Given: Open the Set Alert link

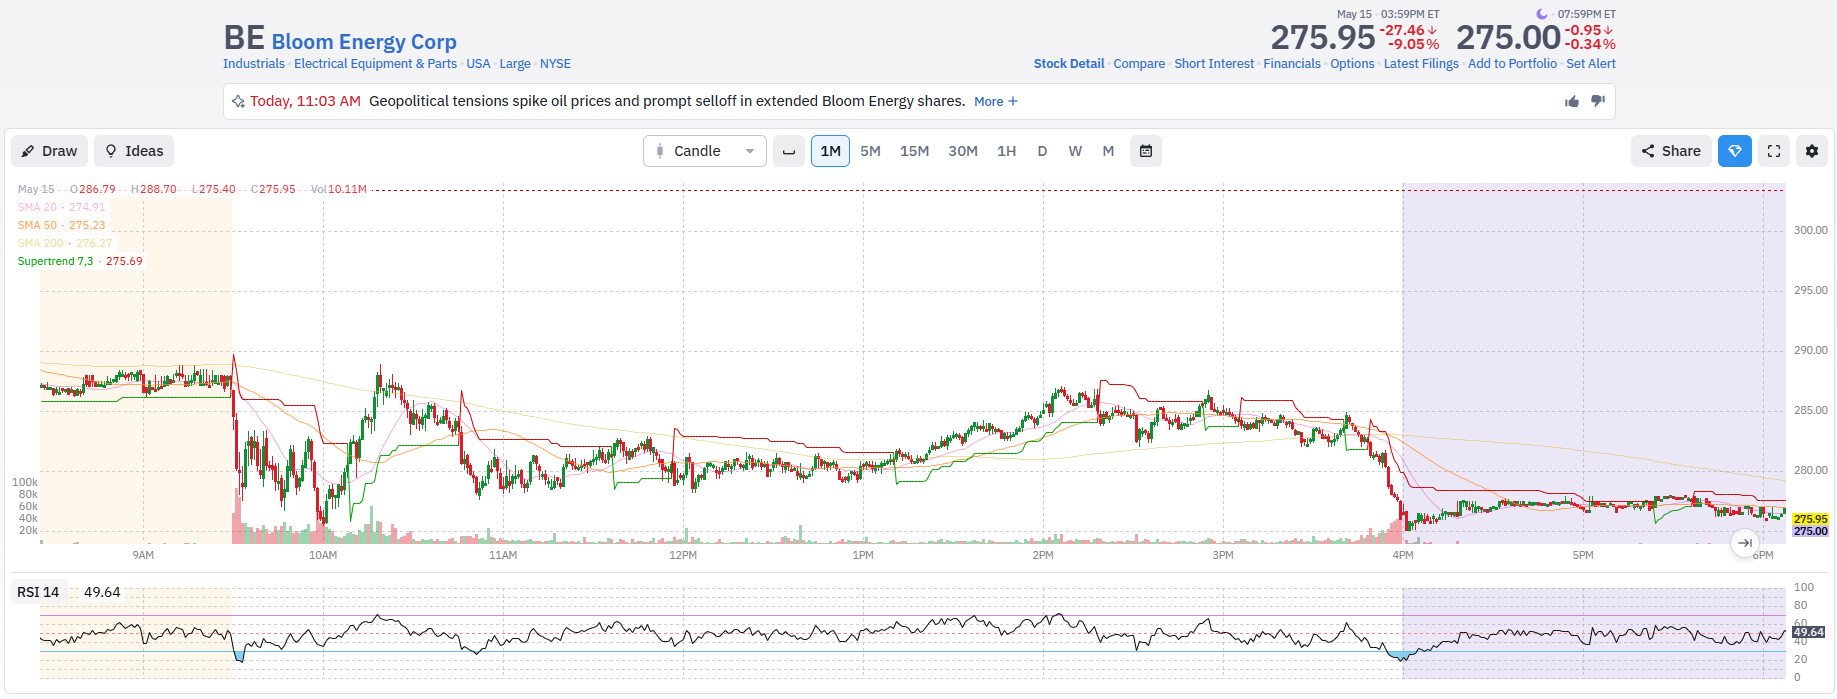Looking at the screenshot, I should [x=1591, y=63].
